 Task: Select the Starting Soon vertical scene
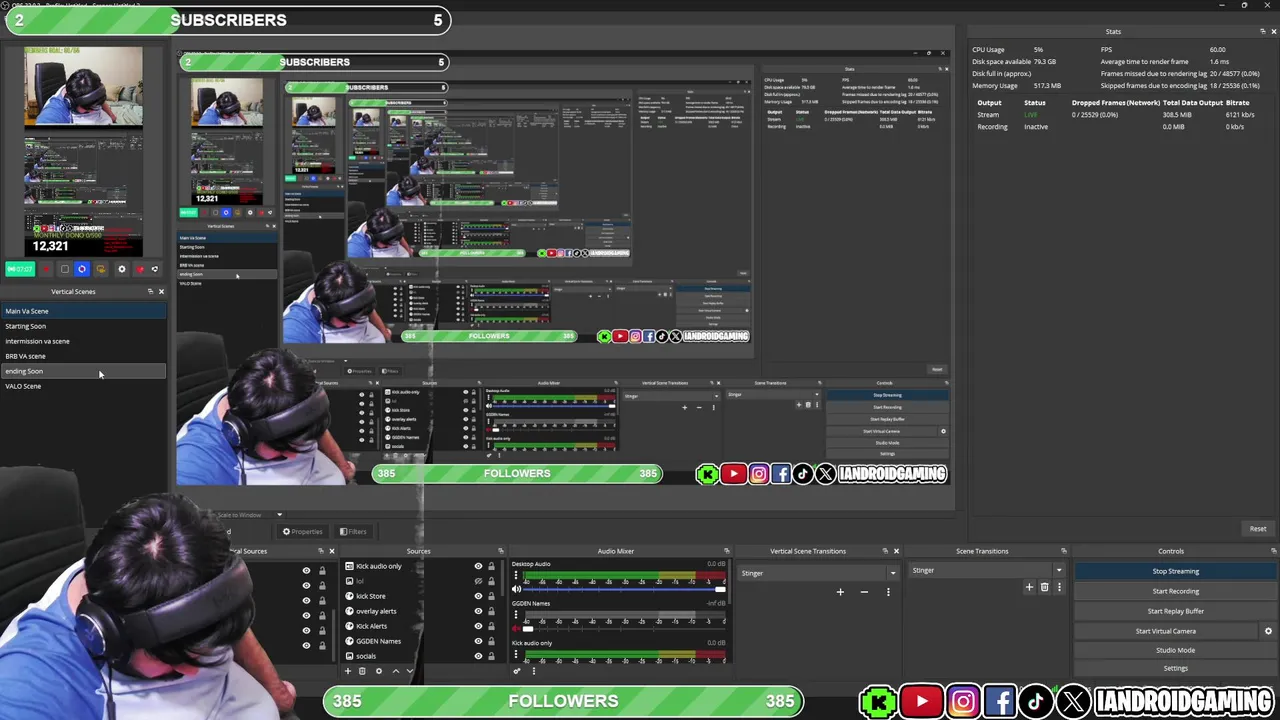click(83, 326)
